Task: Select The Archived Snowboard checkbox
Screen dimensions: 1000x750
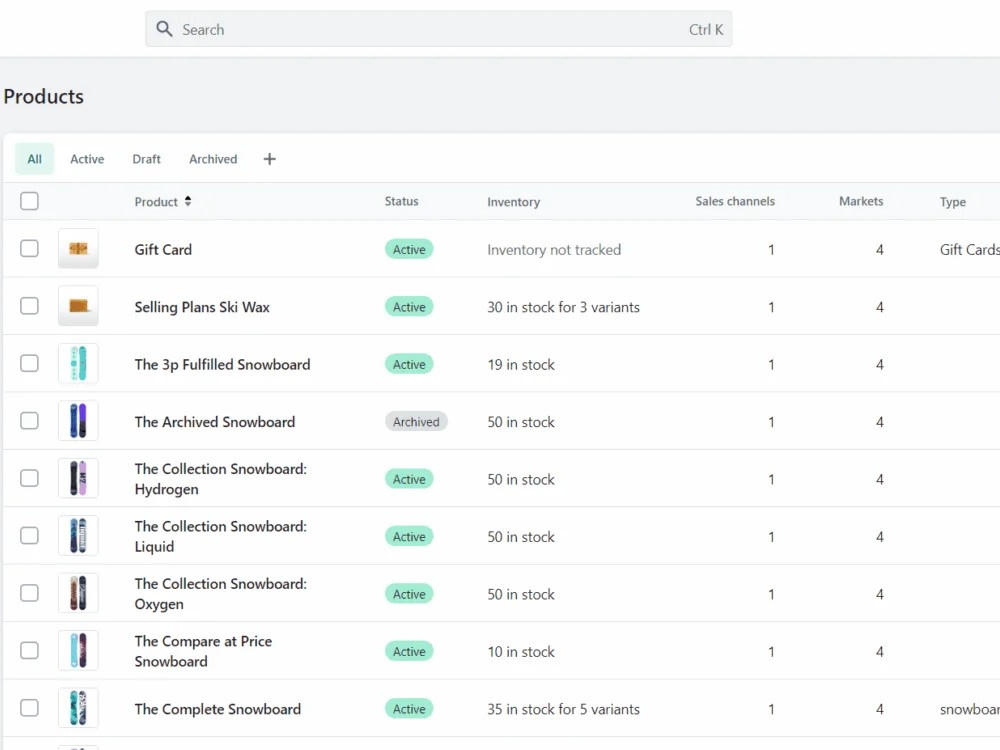Action: click(x=29, y=420)
